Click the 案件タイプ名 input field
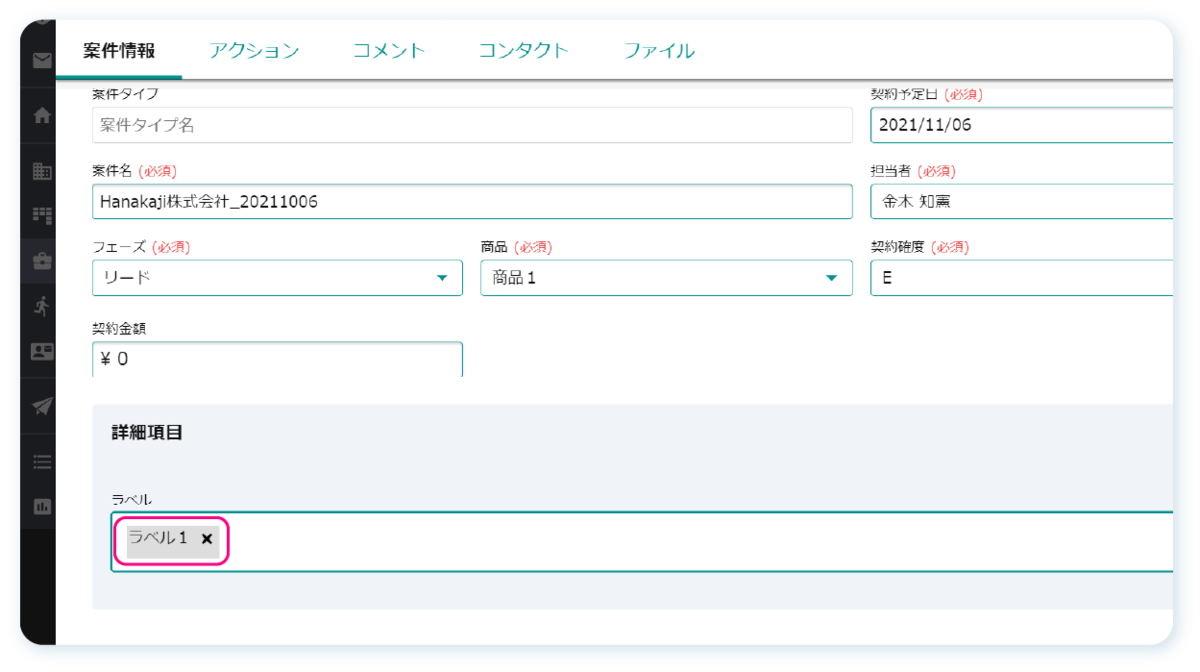This screenshot has height=672, width=1200. click(x=471, y=125)
